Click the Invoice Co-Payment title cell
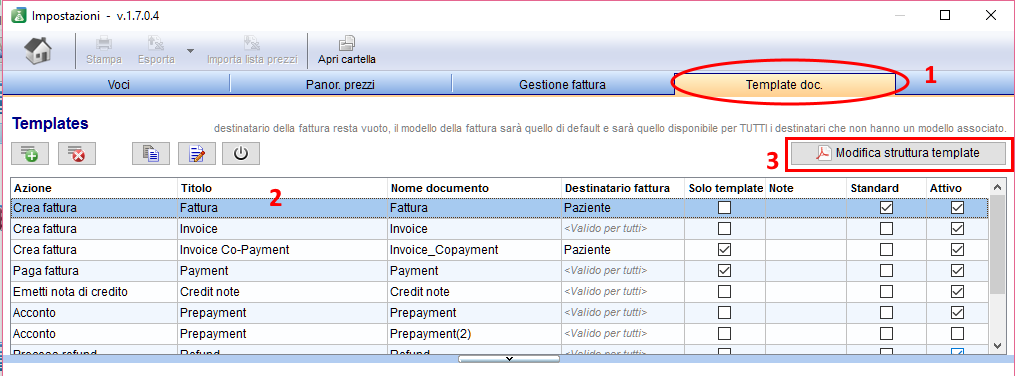 click(282, 250)
